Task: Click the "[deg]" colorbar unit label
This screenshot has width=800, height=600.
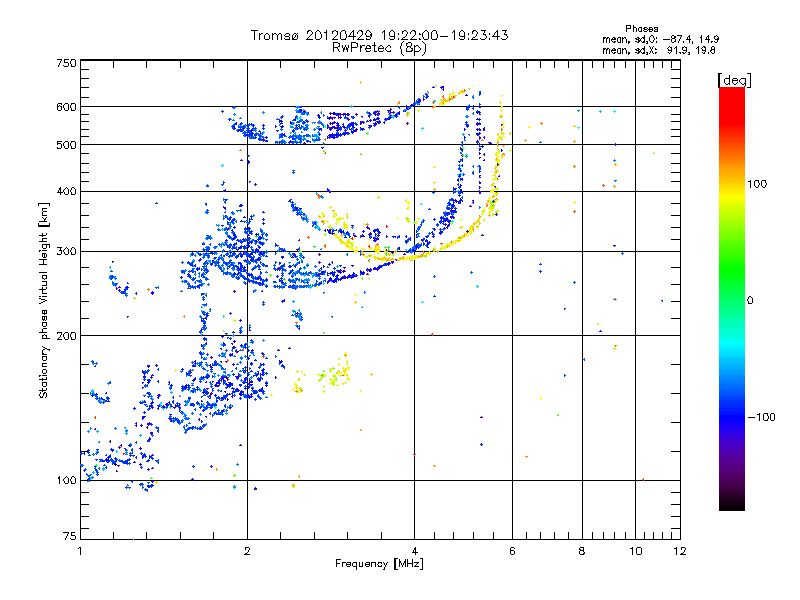Action: point(734,80)
